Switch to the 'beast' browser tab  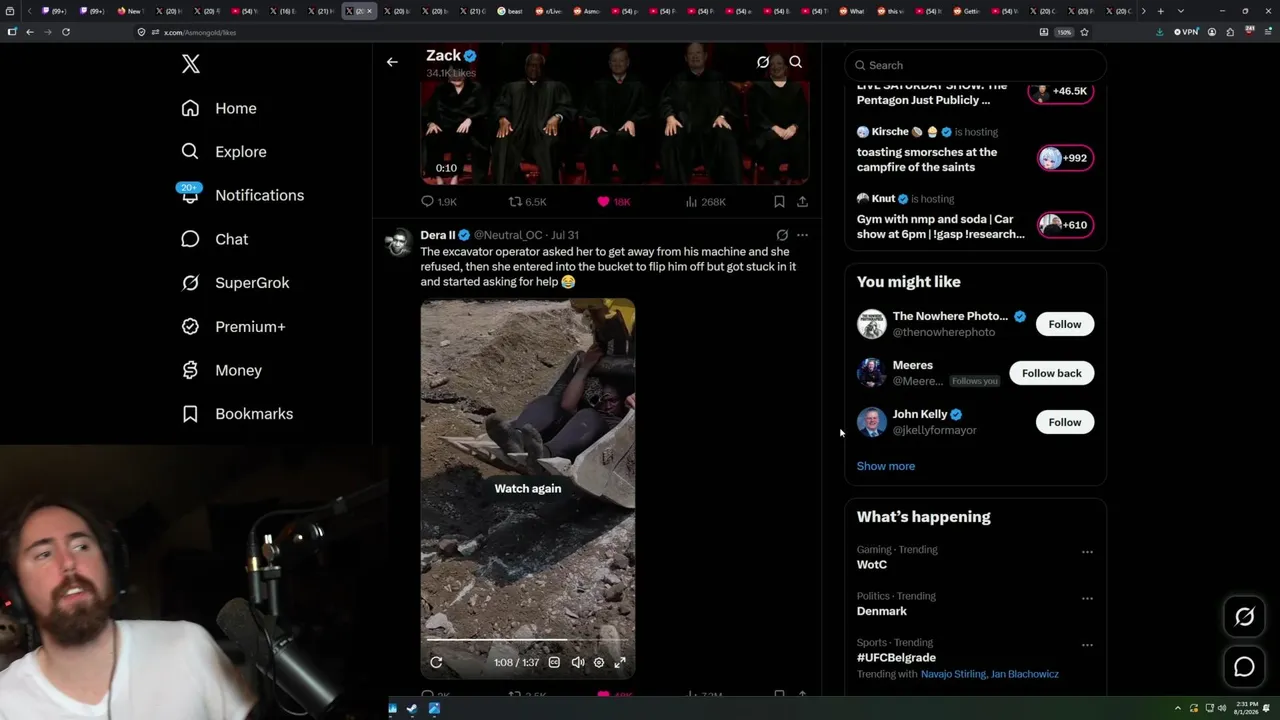(511, 11)
